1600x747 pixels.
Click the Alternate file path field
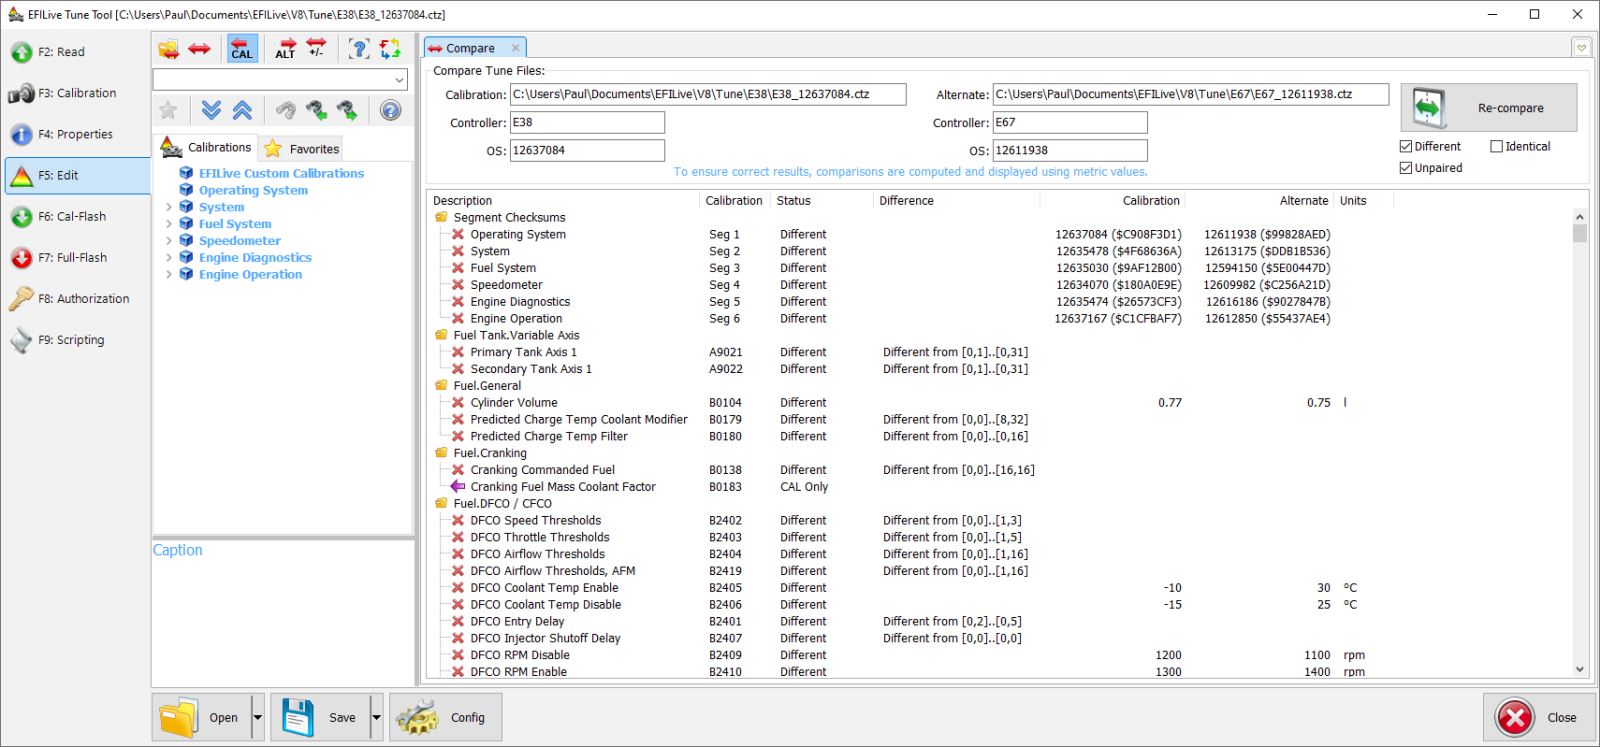[x=1191, y=94]
